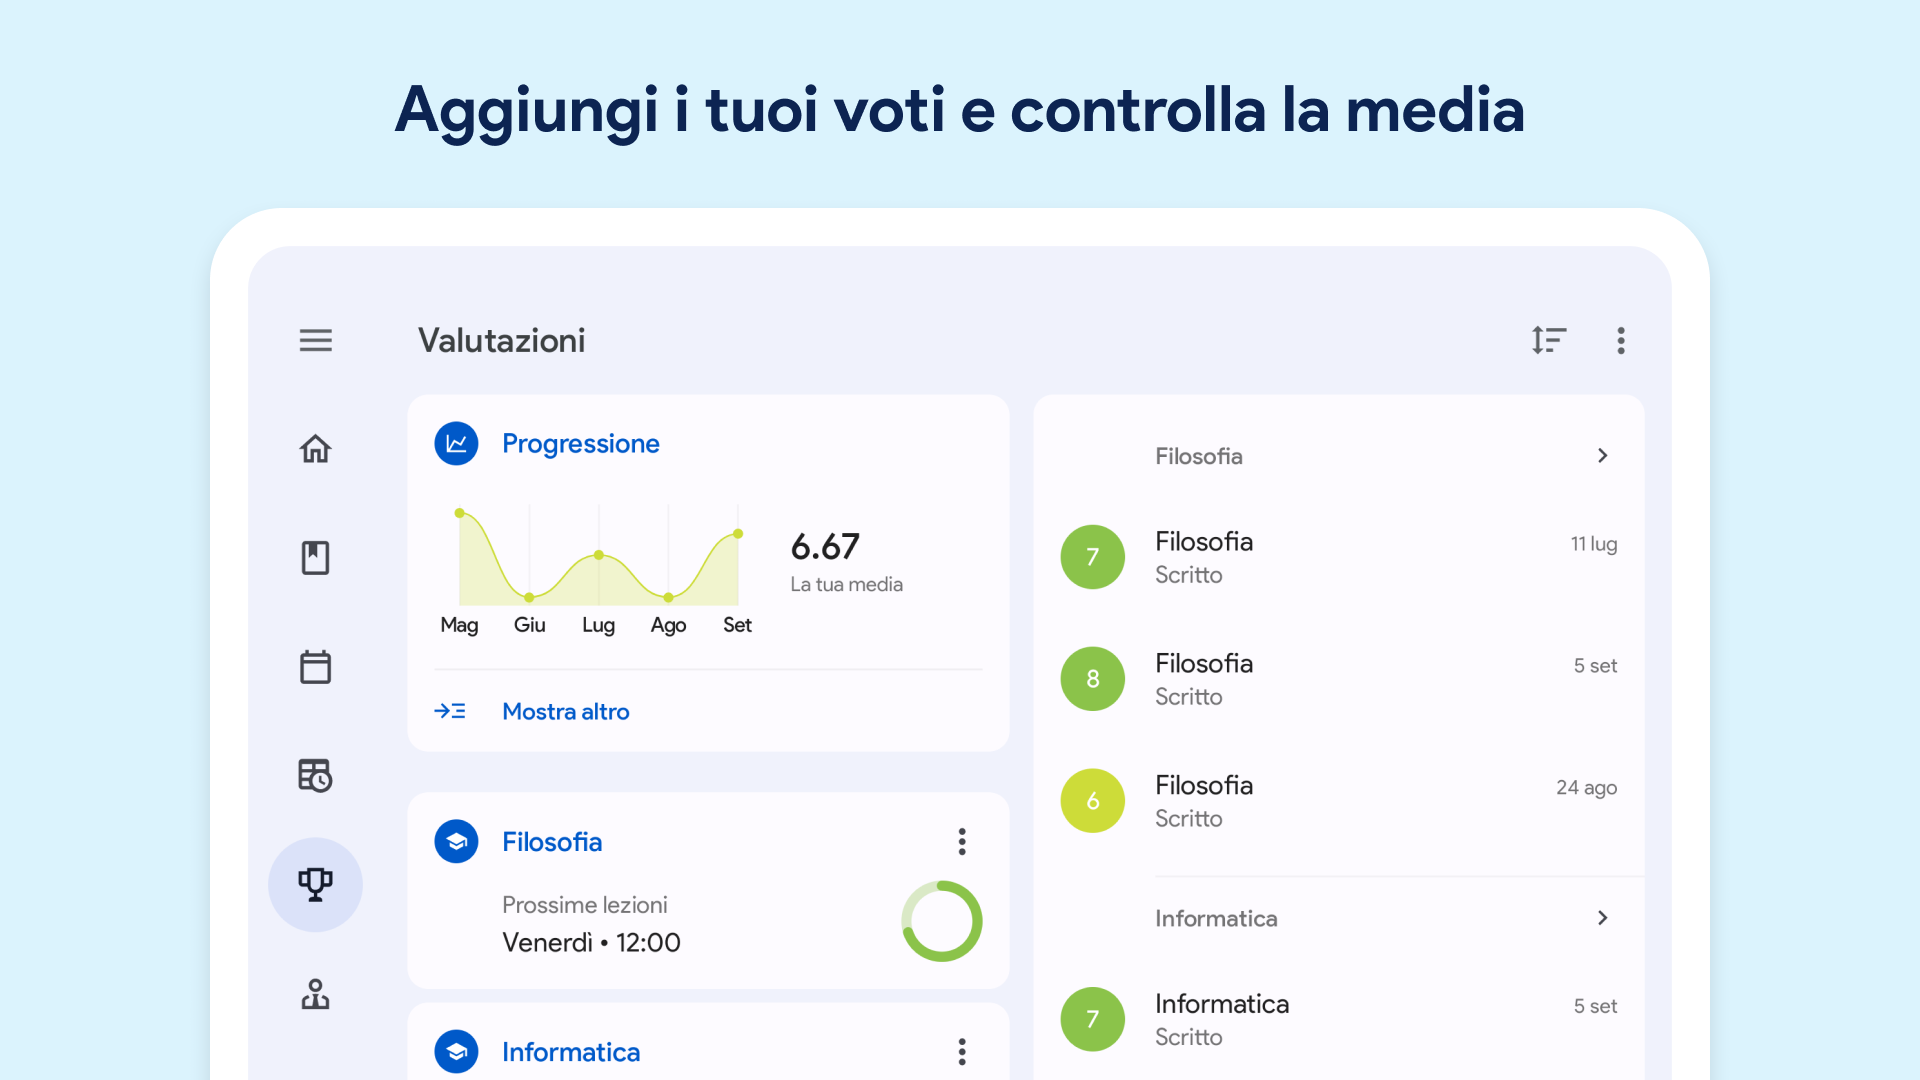Open the Filosofia grade dated 24 ago
Viewport: 1920px width, 1080px height.
[1338, 801]
